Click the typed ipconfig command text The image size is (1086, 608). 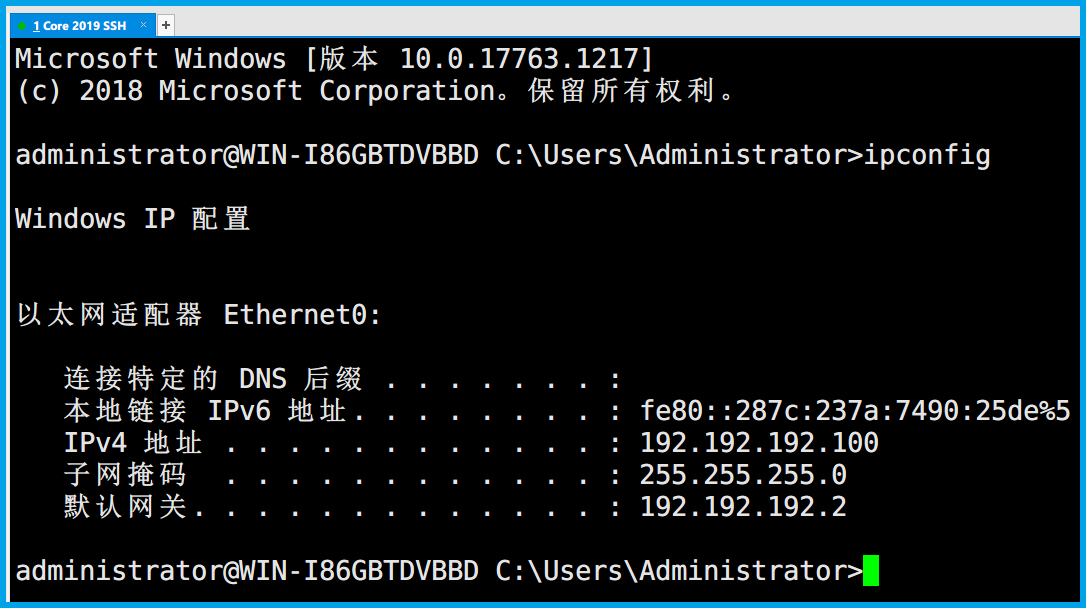(x=927, y=155)
